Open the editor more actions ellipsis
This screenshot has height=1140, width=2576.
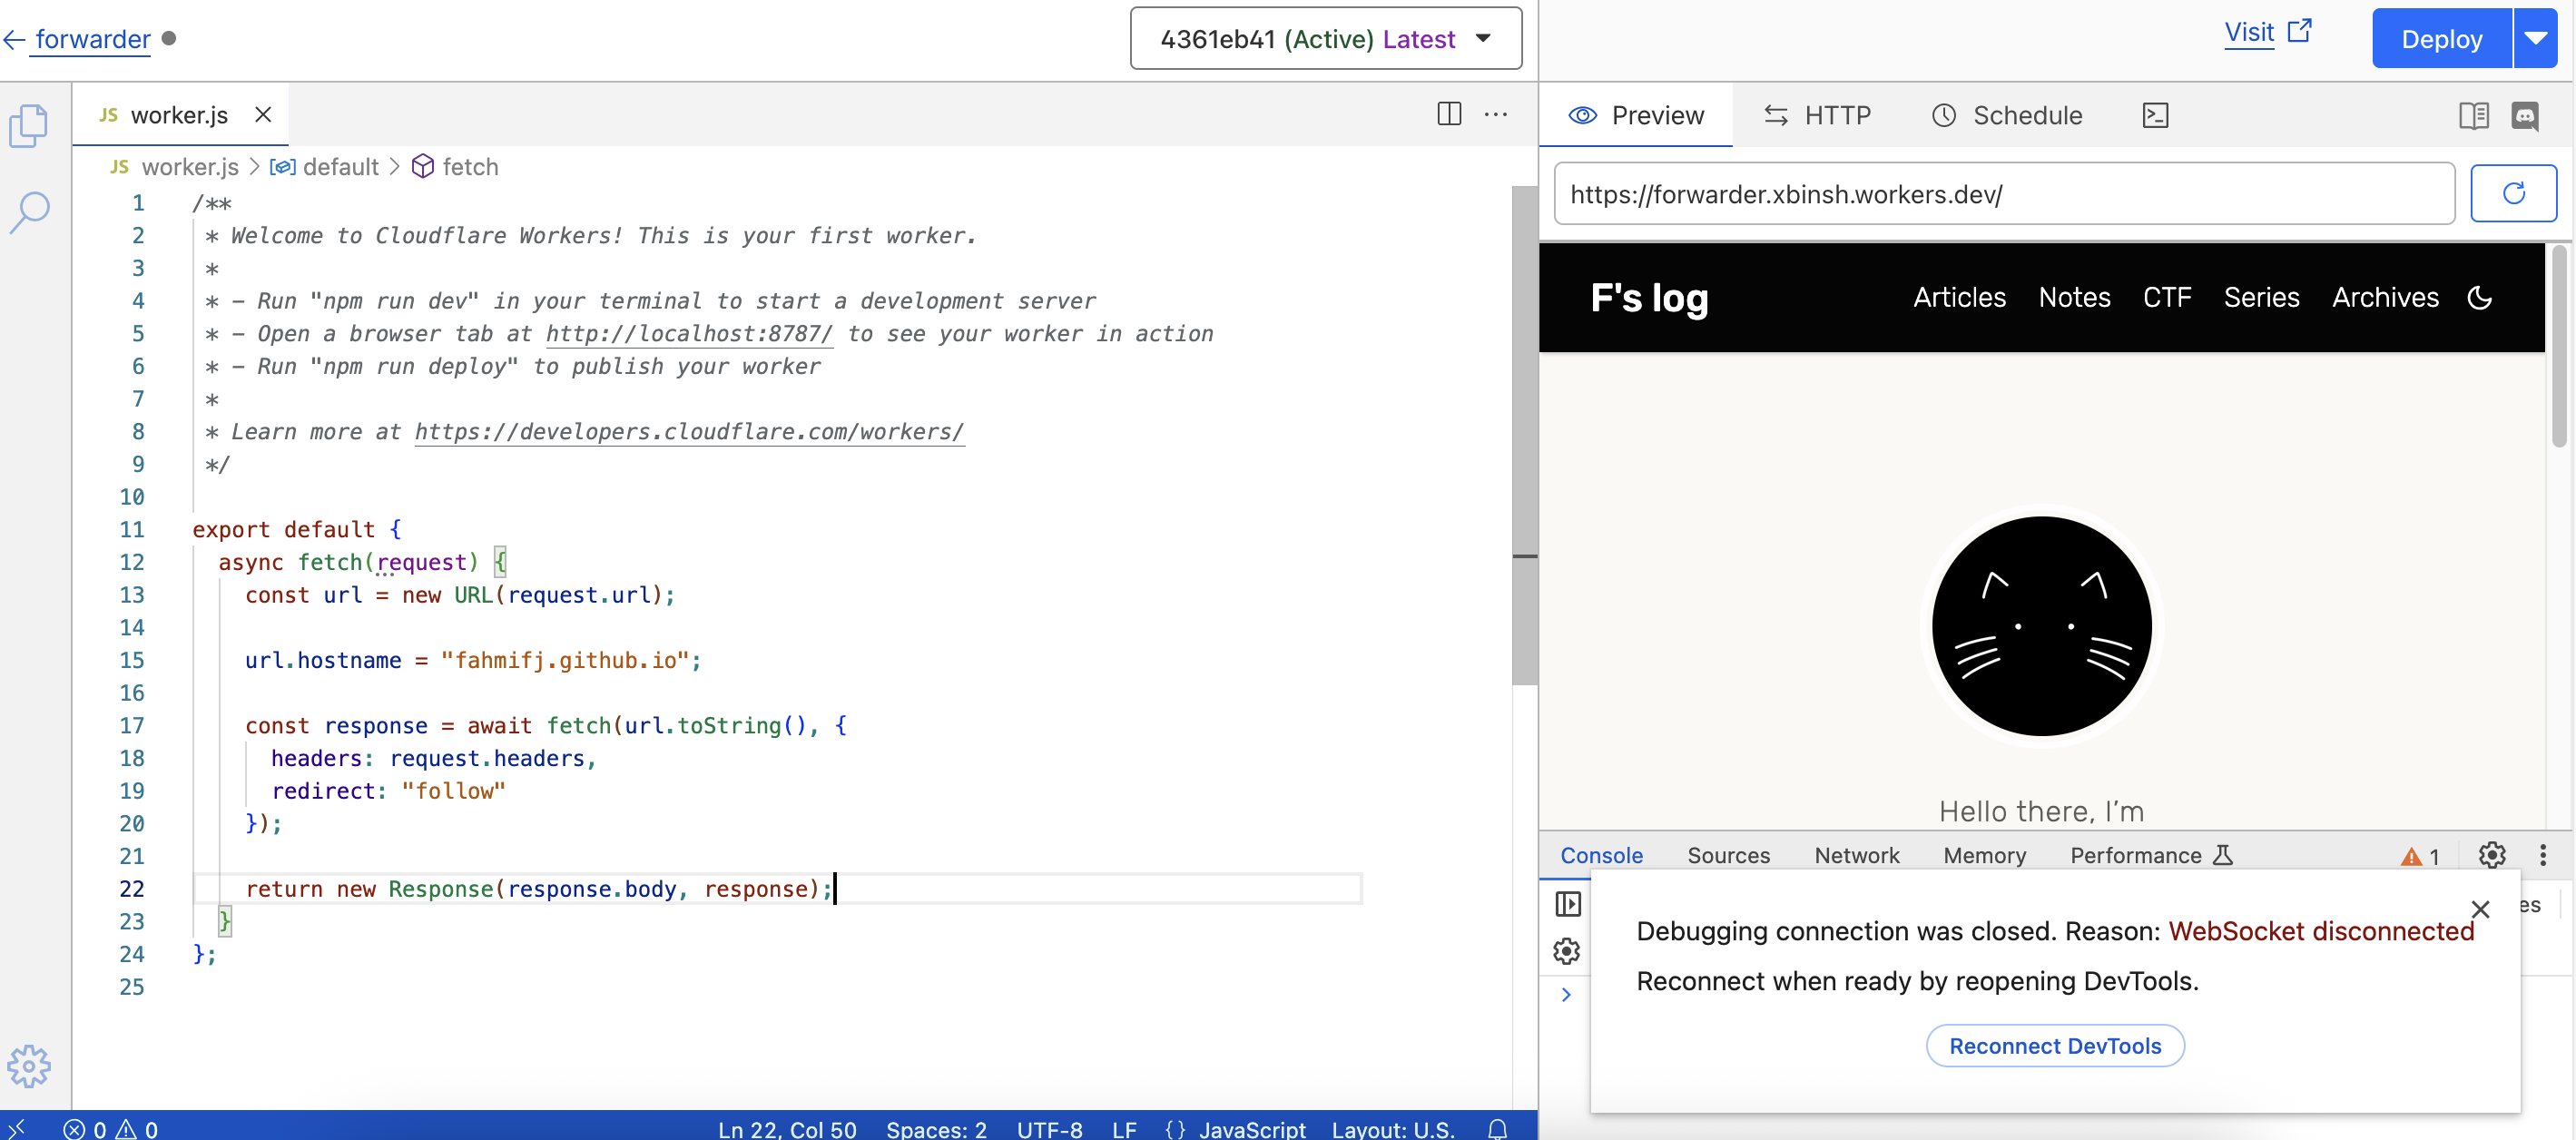pos(1496,114)
